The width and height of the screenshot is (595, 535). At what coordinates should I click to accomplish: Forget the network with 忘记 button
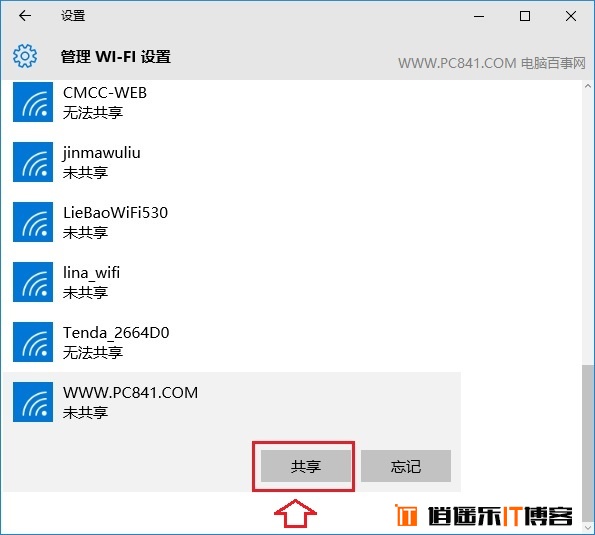point(406,466)
